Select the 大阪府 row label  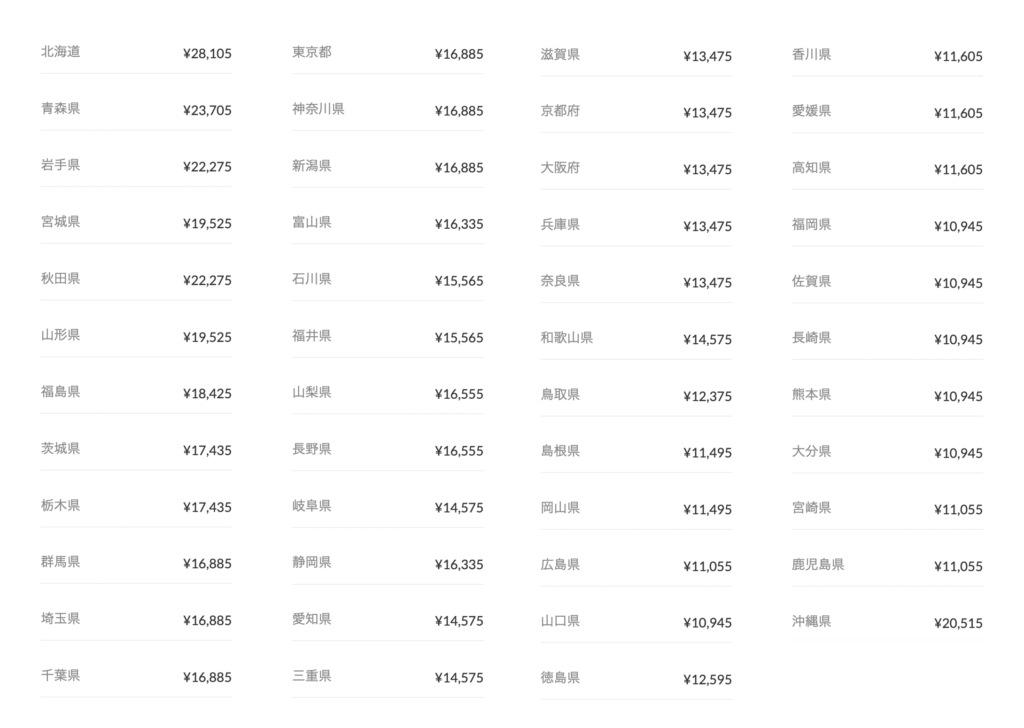560,168
